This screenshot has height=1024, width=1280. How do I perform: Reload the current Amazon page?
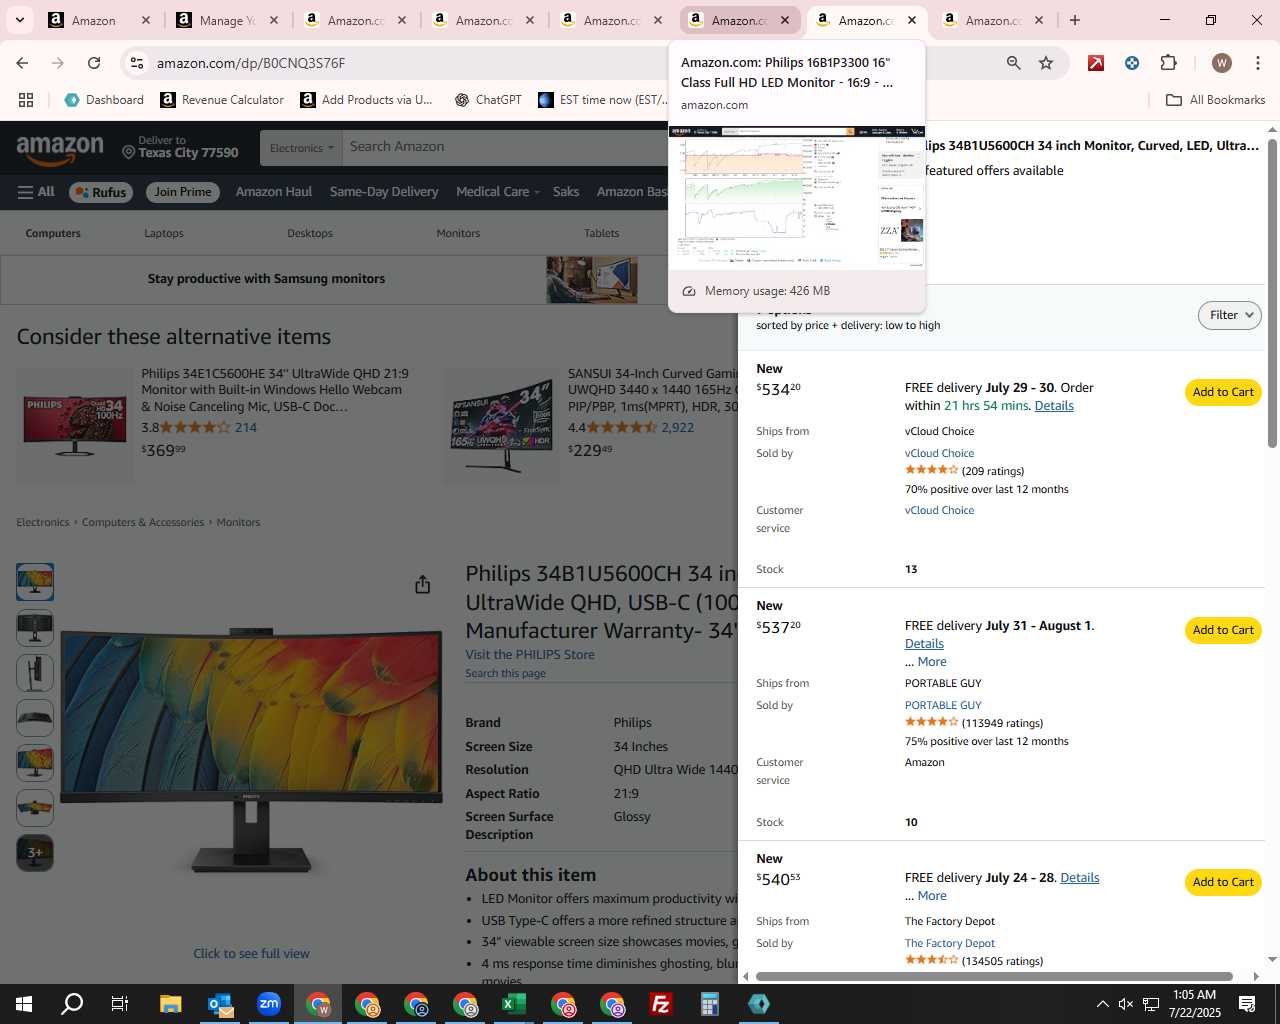(x=94, y=63)
